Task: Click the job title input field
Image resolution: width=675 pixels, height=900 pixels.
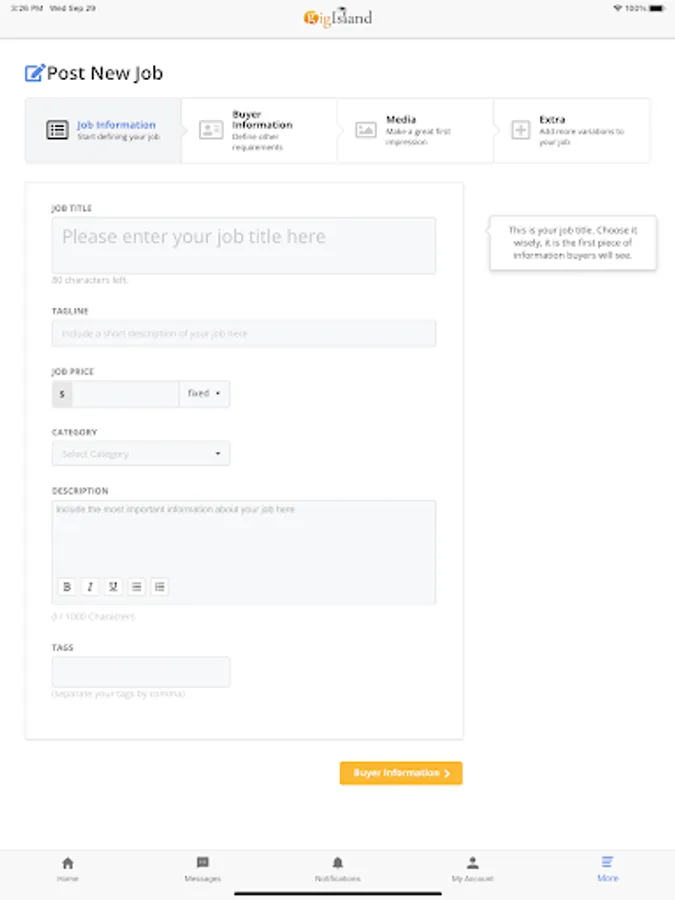Action: click(244, 245)
